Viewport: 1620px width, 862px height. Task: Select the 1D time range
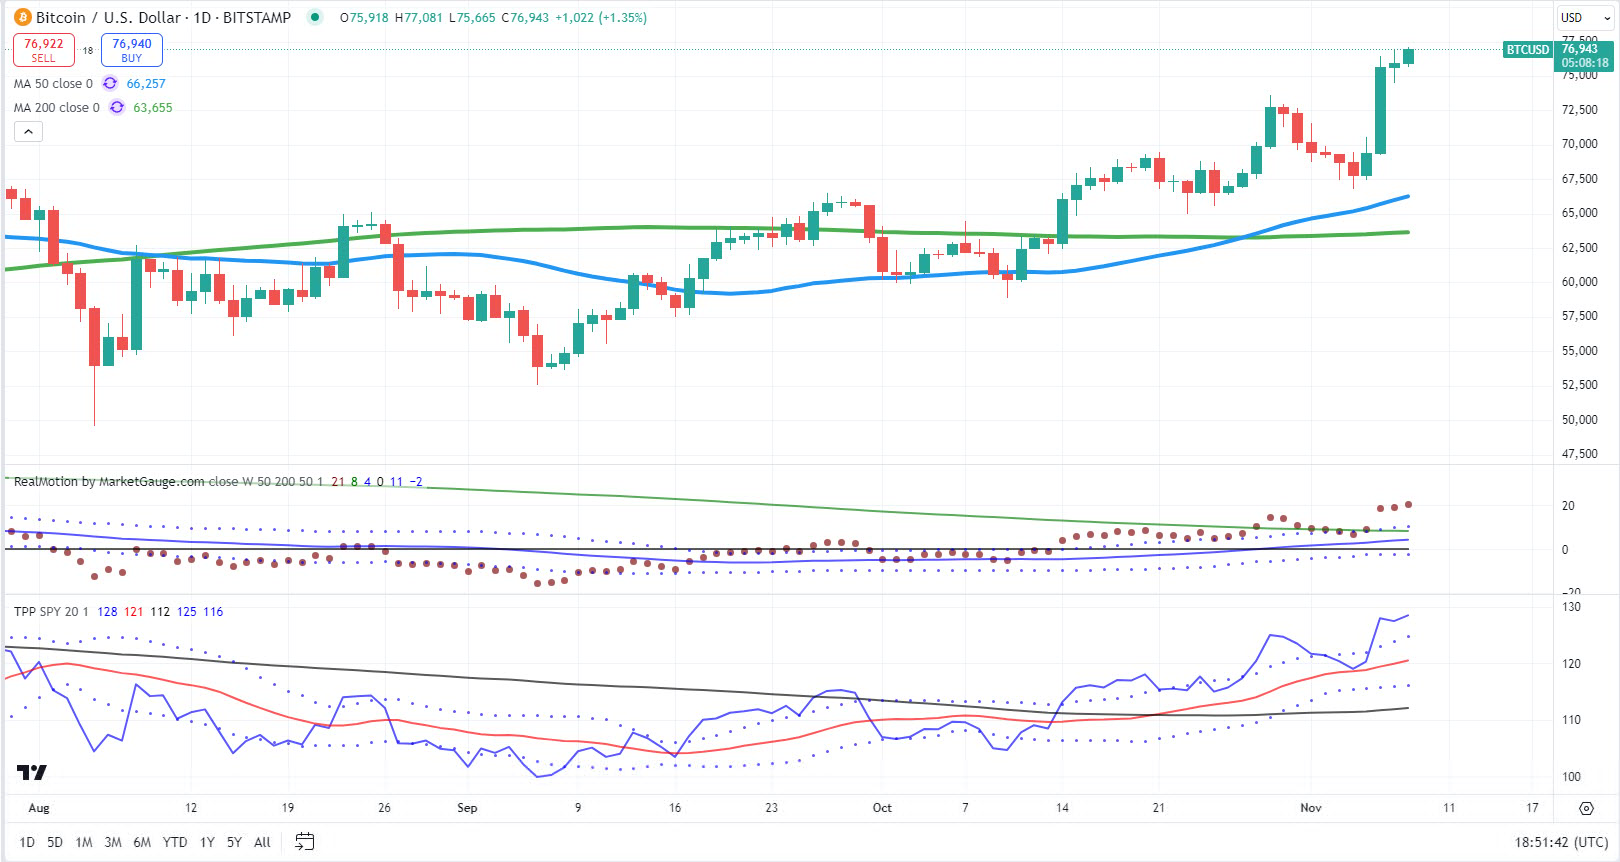click(x=27, y=842)
